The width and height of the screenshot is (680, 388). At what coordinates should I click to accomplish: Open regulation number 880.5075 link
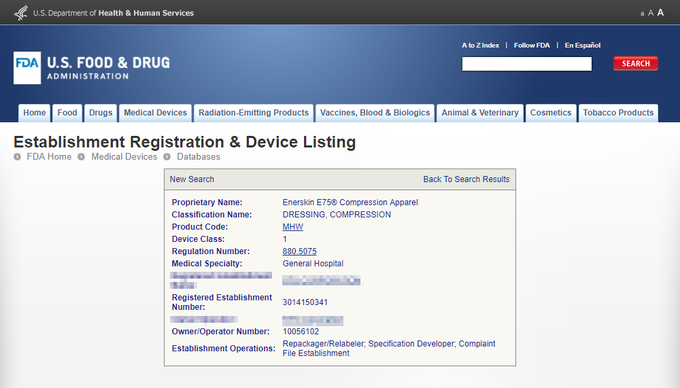pos(299,251)
